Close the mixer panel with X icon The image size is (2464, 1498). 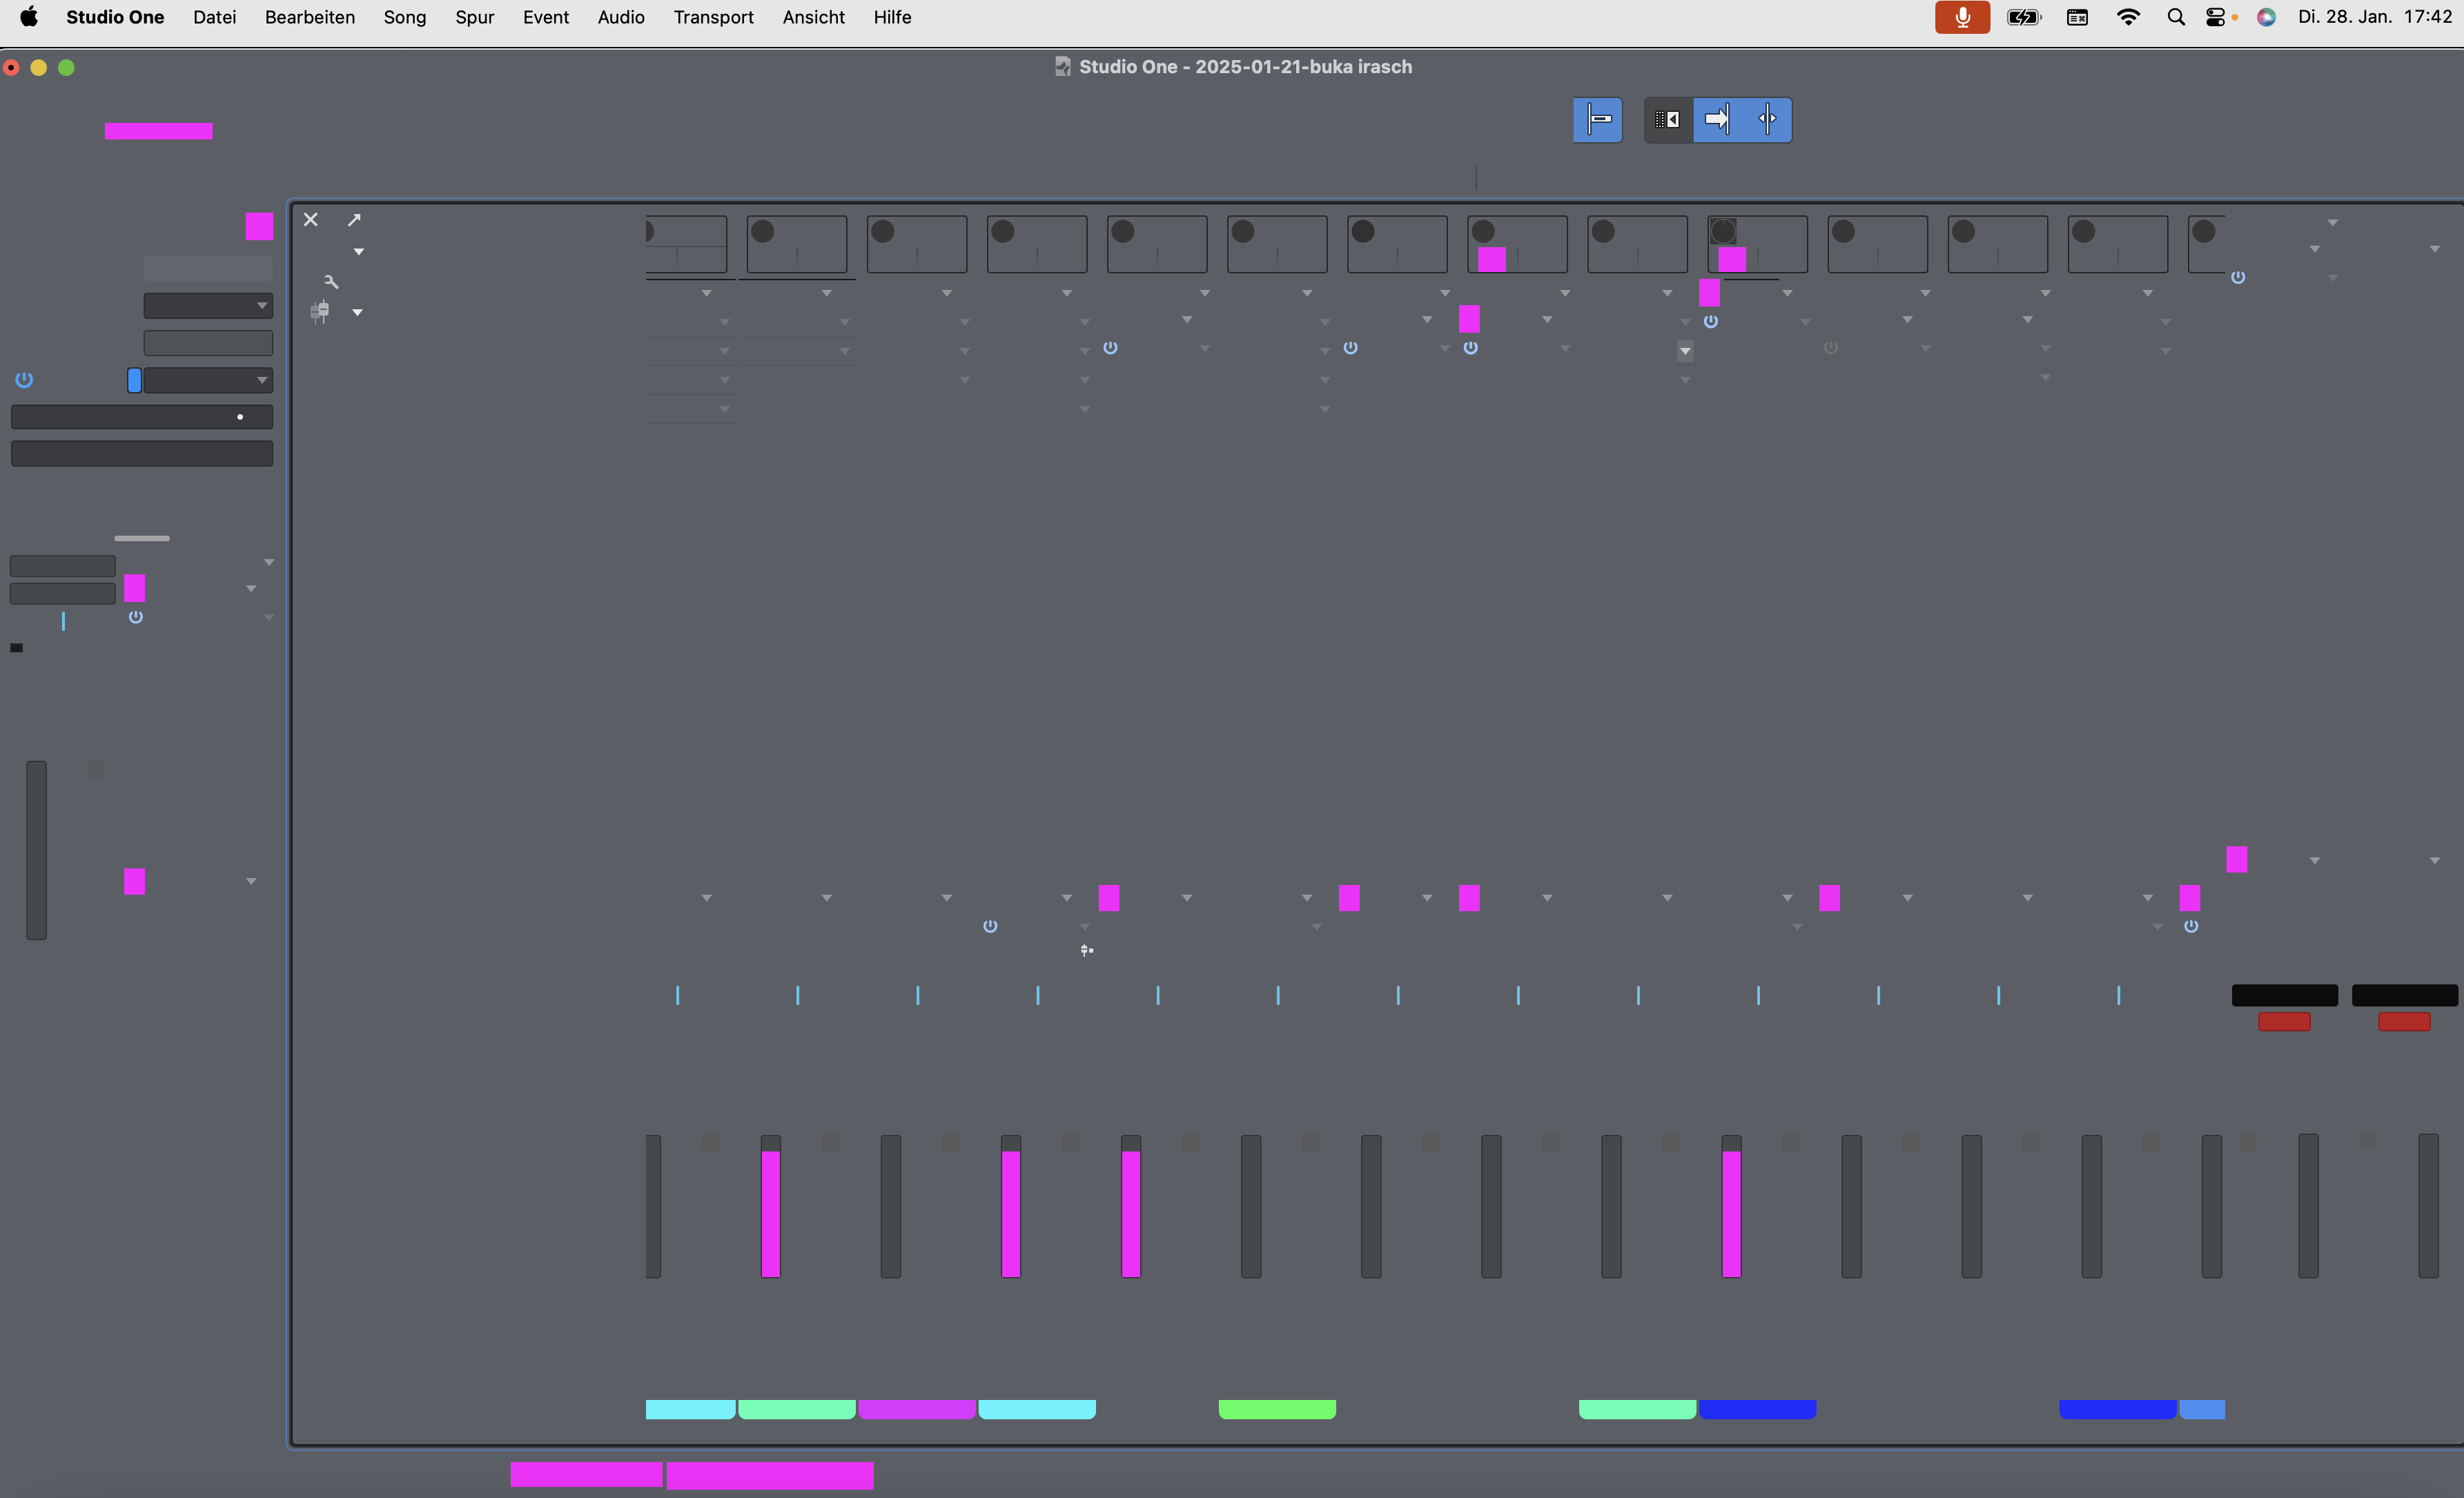click(x=311, y=220)
